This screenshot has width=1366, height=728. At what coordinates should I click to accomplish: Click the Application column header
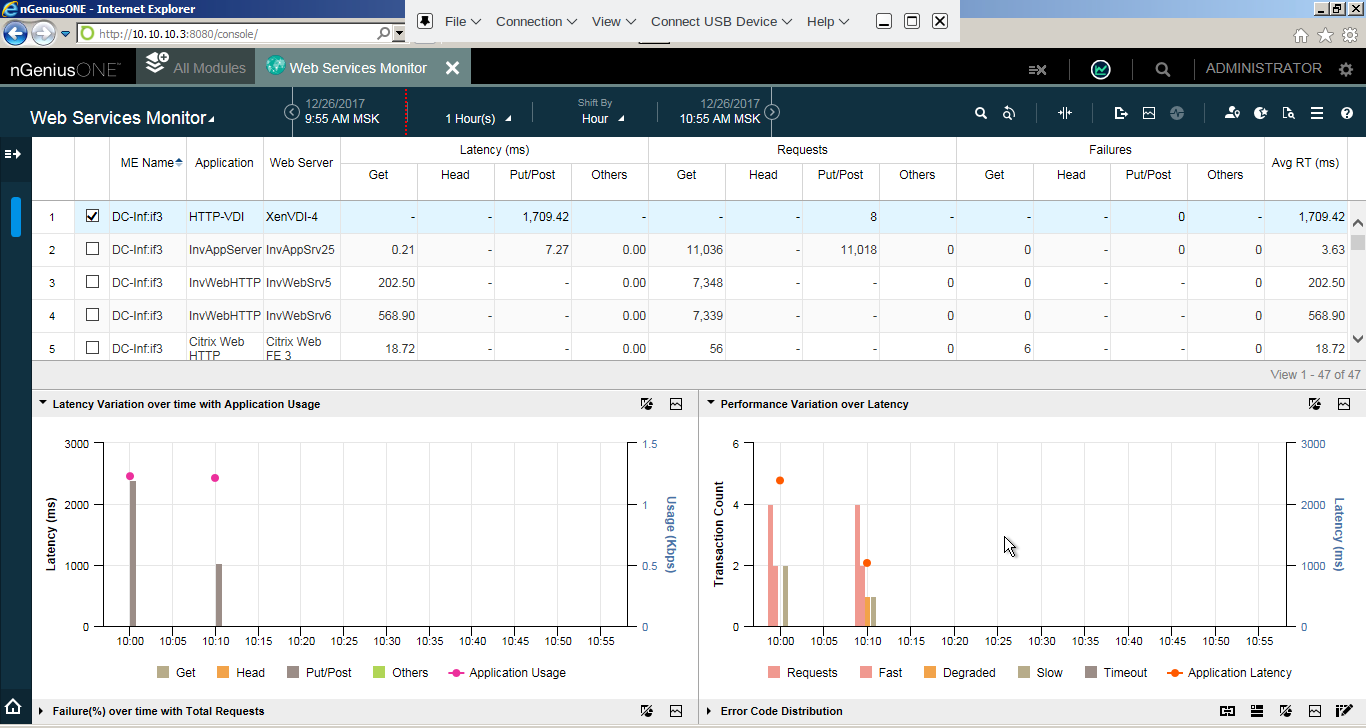coord(224,162)
